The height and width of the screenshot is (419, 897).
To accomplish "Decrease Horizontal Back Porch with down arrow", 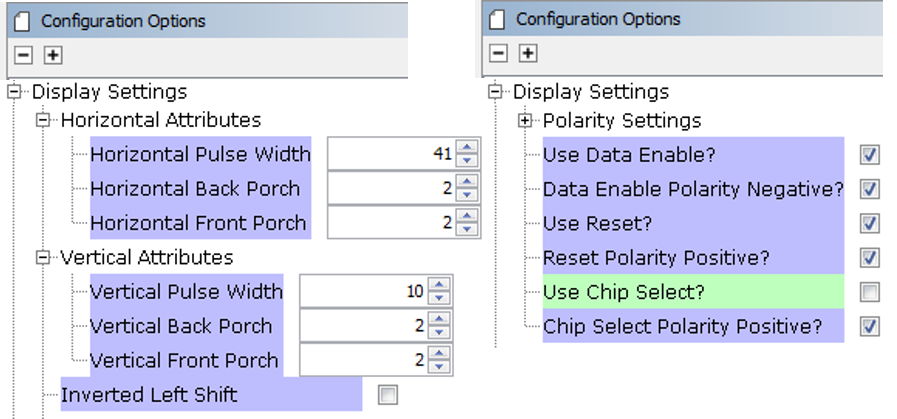I will point(467,195).
